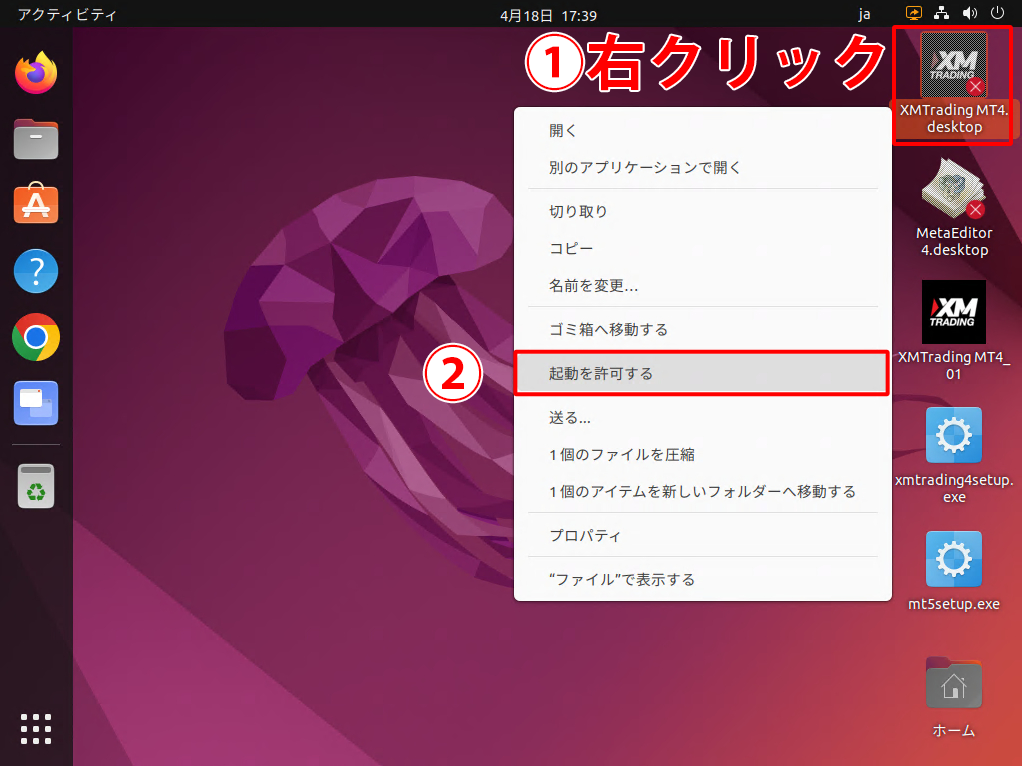Open the Trash icon in dock
Screen dimensions: 1022x766
(36, 487)
